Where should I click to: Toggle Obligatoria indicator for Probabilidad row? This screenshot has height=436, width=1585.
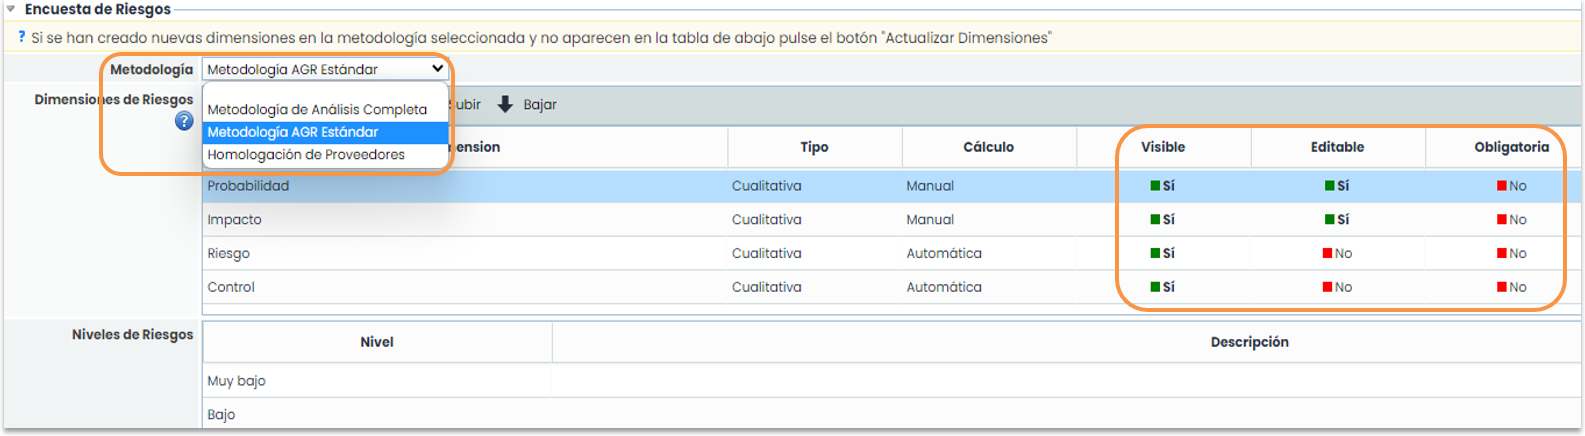(x=1502, y=186)
